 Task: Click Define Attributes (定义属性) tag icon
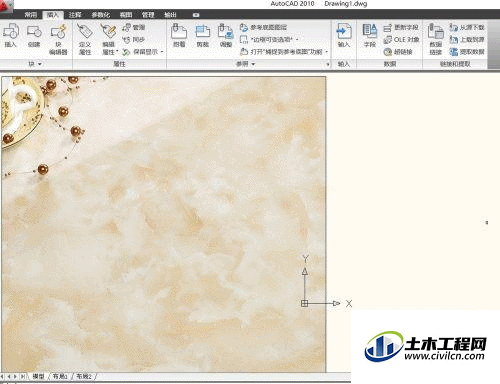click(85, 32)
